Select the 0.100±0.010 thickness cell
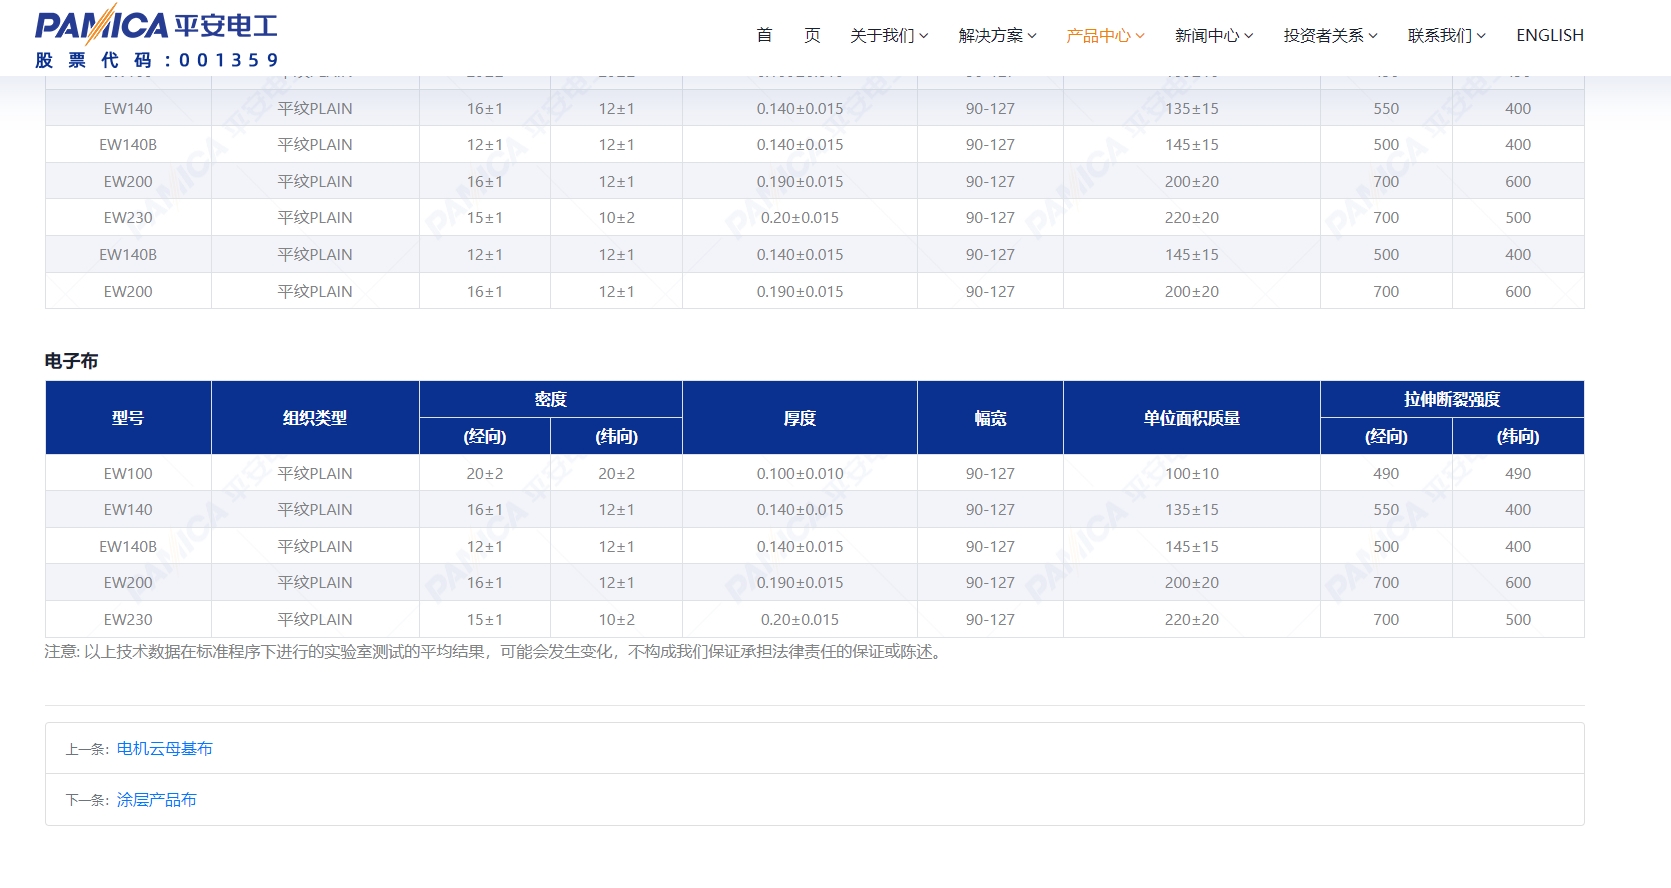1671x888 pixels. 800,473
